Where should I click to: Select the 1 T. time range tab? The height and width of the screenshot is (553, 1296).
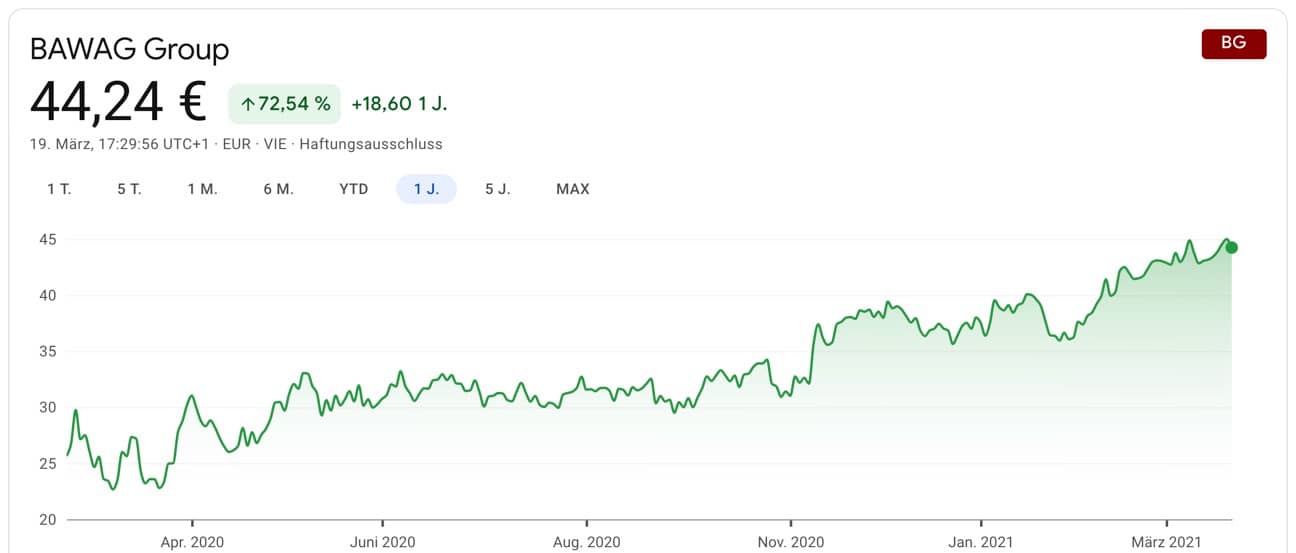pos(59,189)
